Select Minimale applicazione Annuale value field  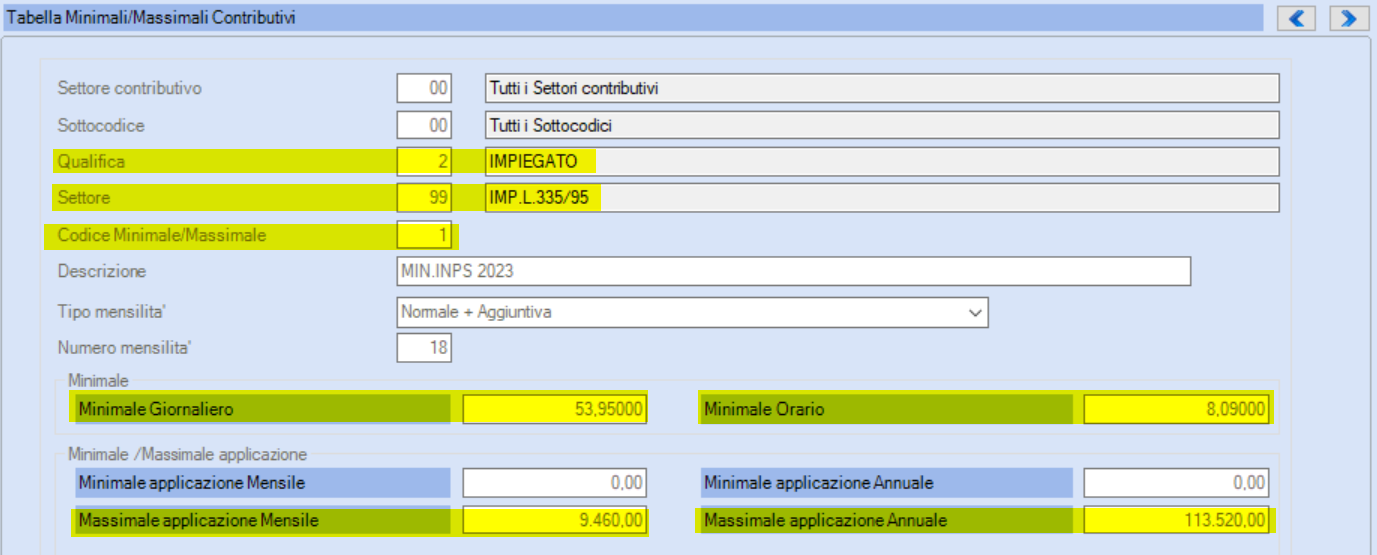pyautogui.click(x=1176, y=483)
